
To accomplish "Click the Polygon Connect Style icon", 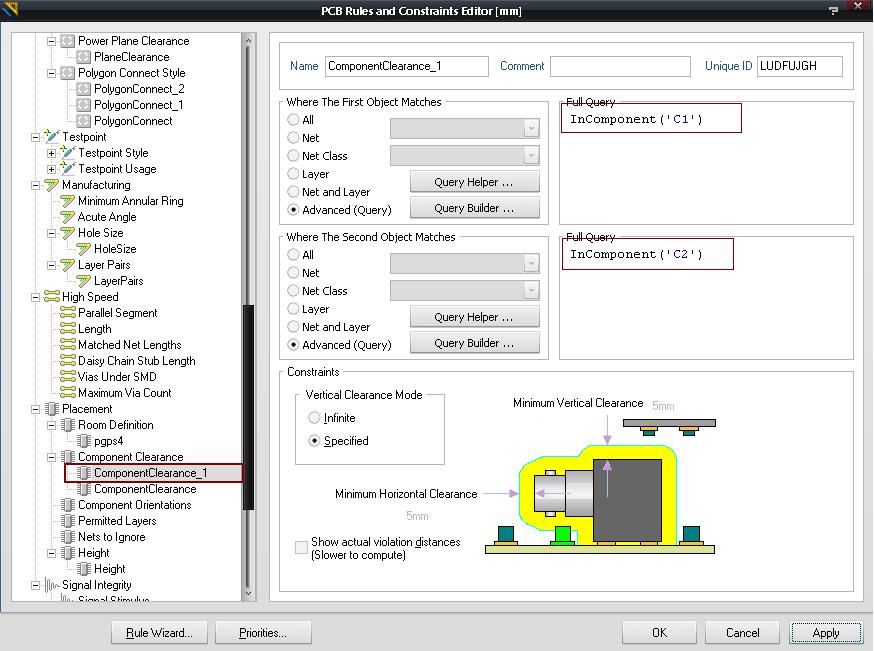I will click(67, 73).
